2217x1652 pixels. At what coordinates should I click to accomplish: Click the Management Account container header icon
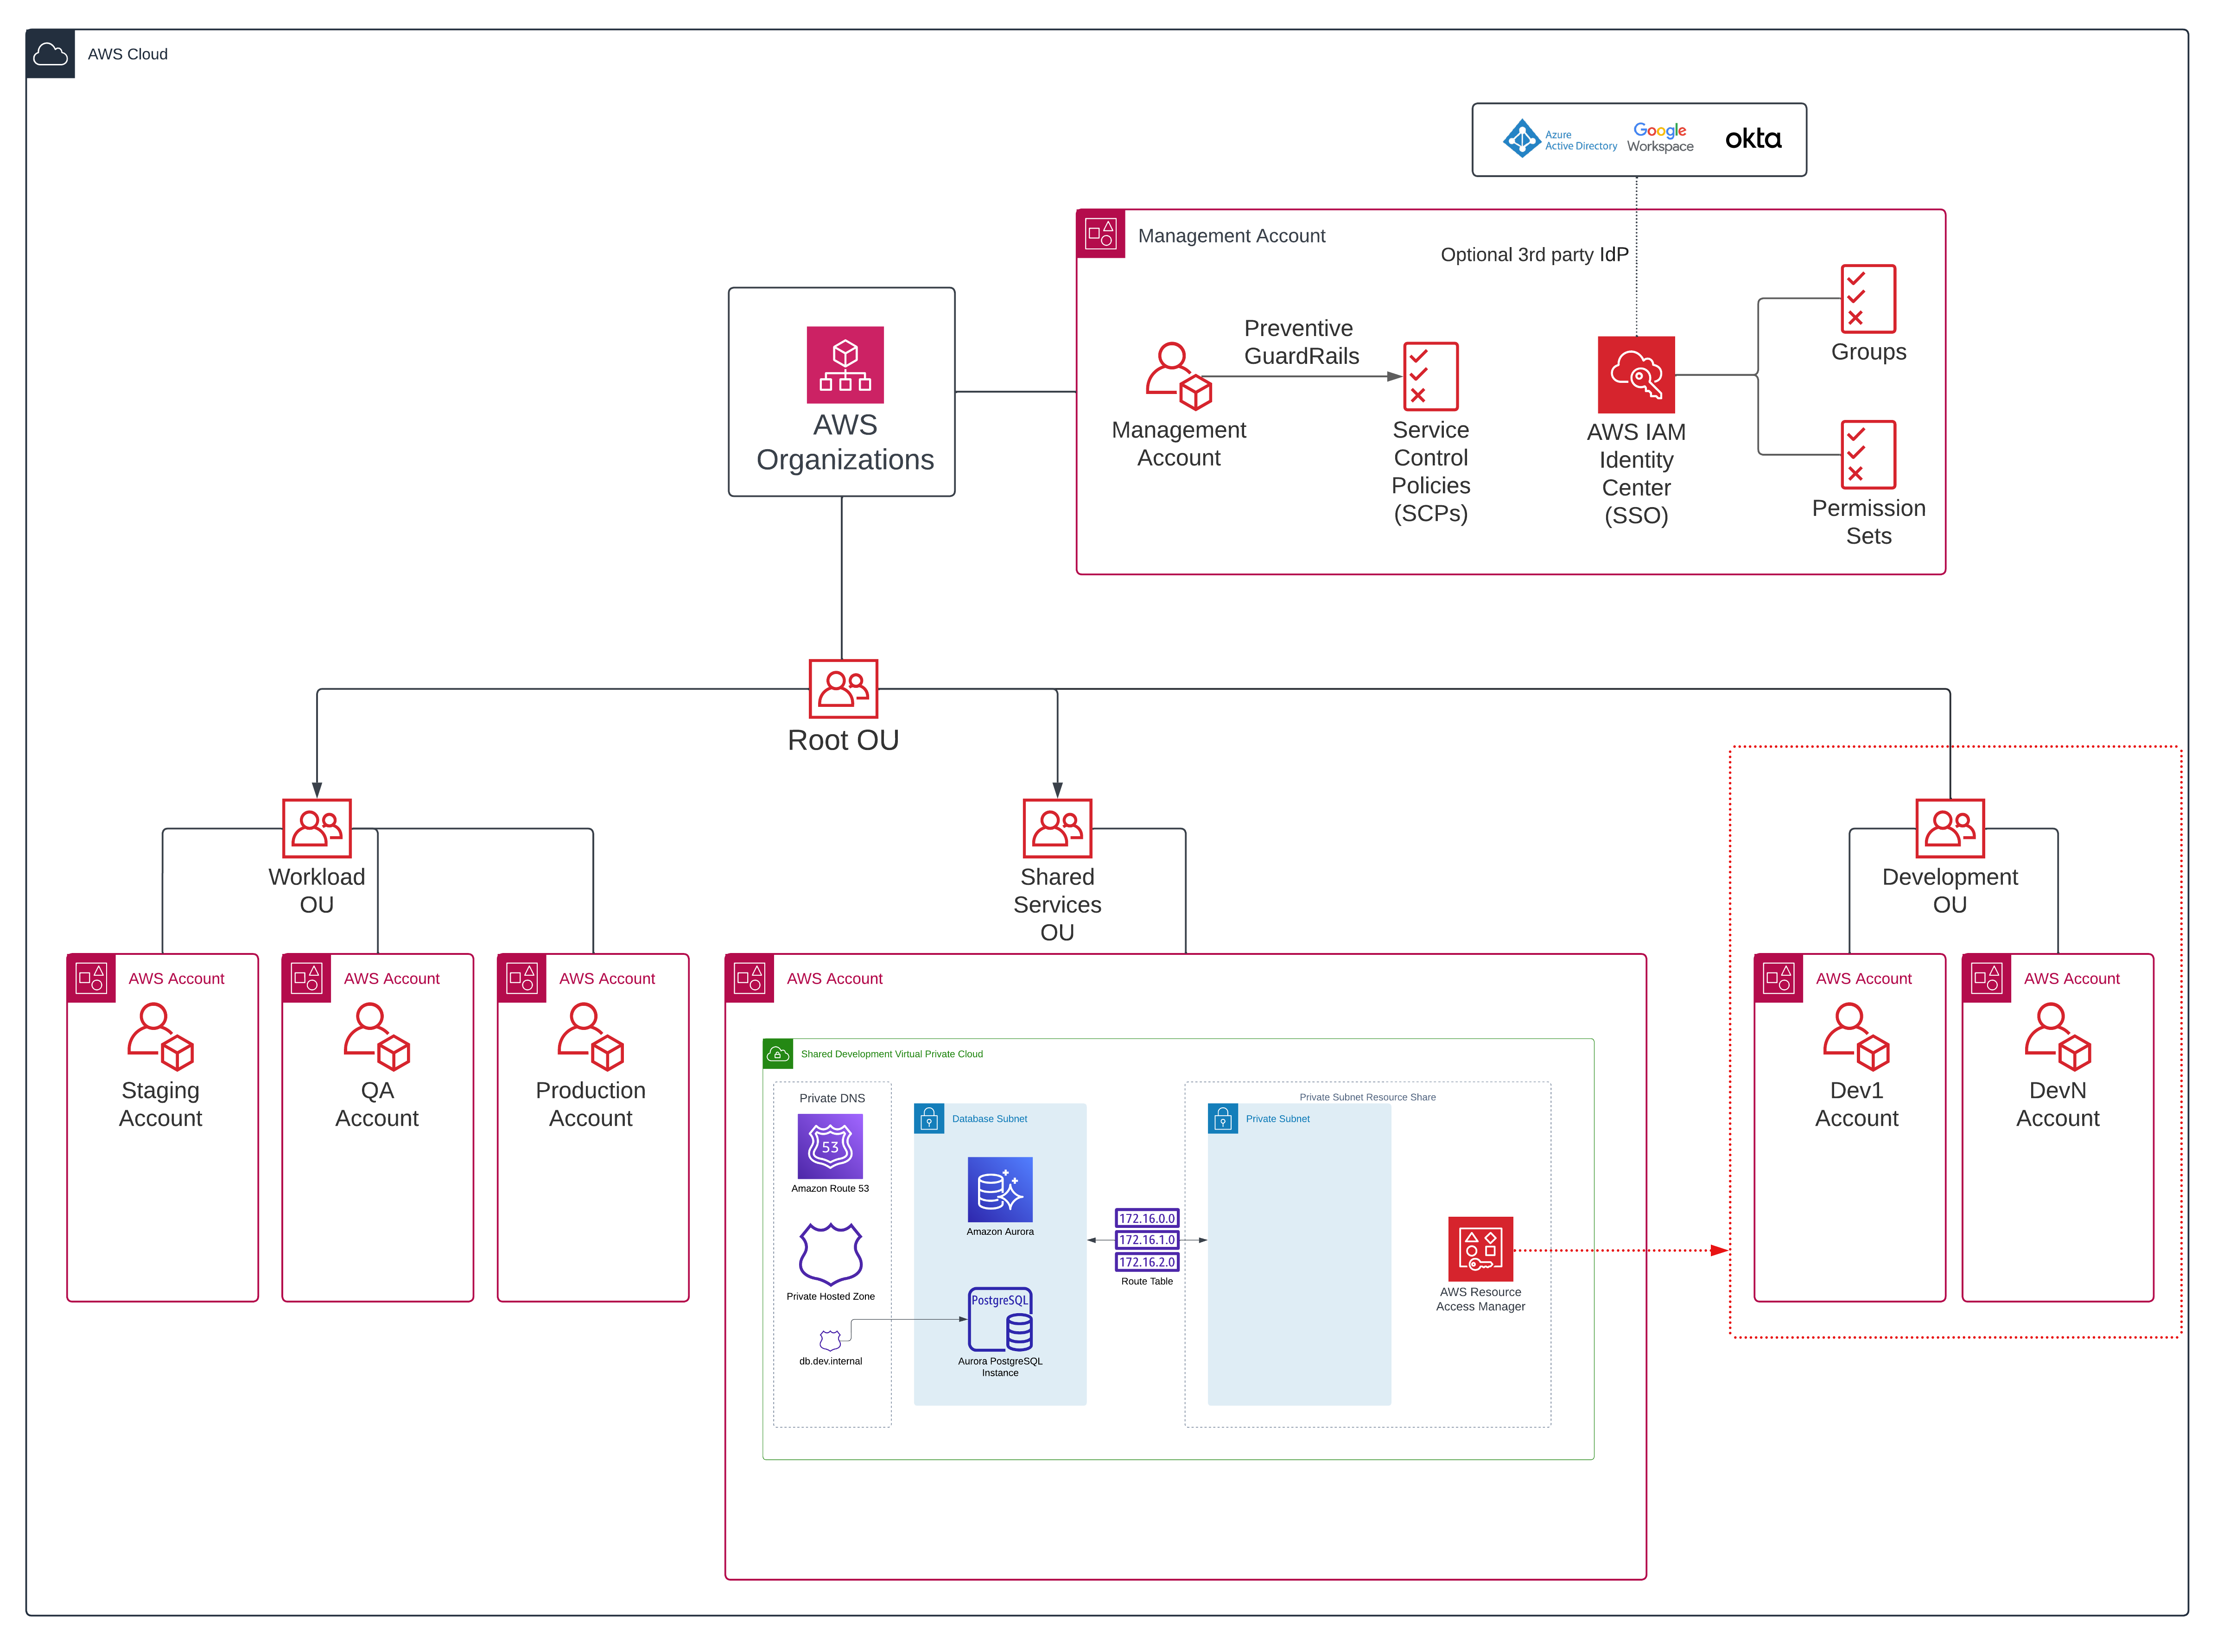(x=1101, y=234)
